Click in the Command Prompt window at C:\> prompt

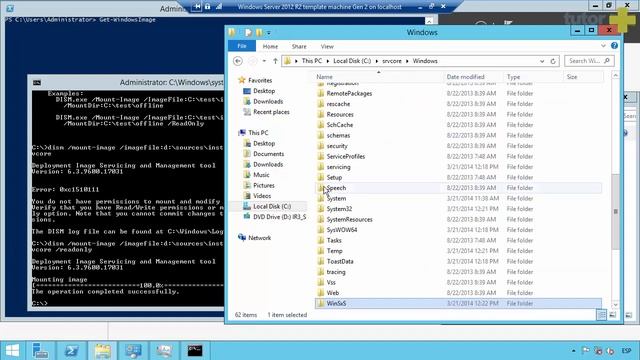coord(40,303)
